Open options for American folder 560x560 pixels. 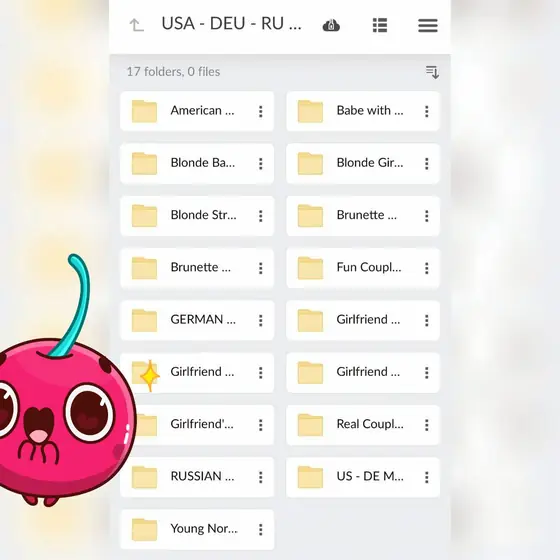[261, 111]
